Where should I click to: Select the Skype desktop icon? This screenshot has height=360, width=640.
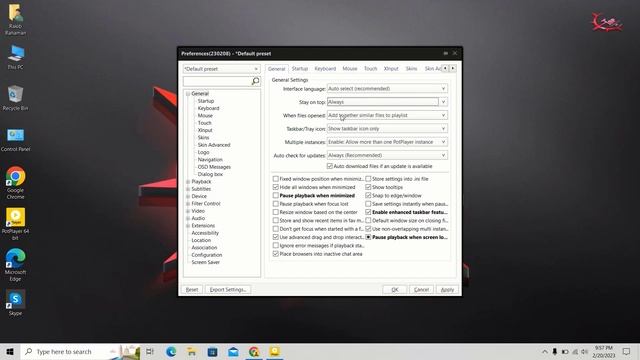[x=16, y=302]
